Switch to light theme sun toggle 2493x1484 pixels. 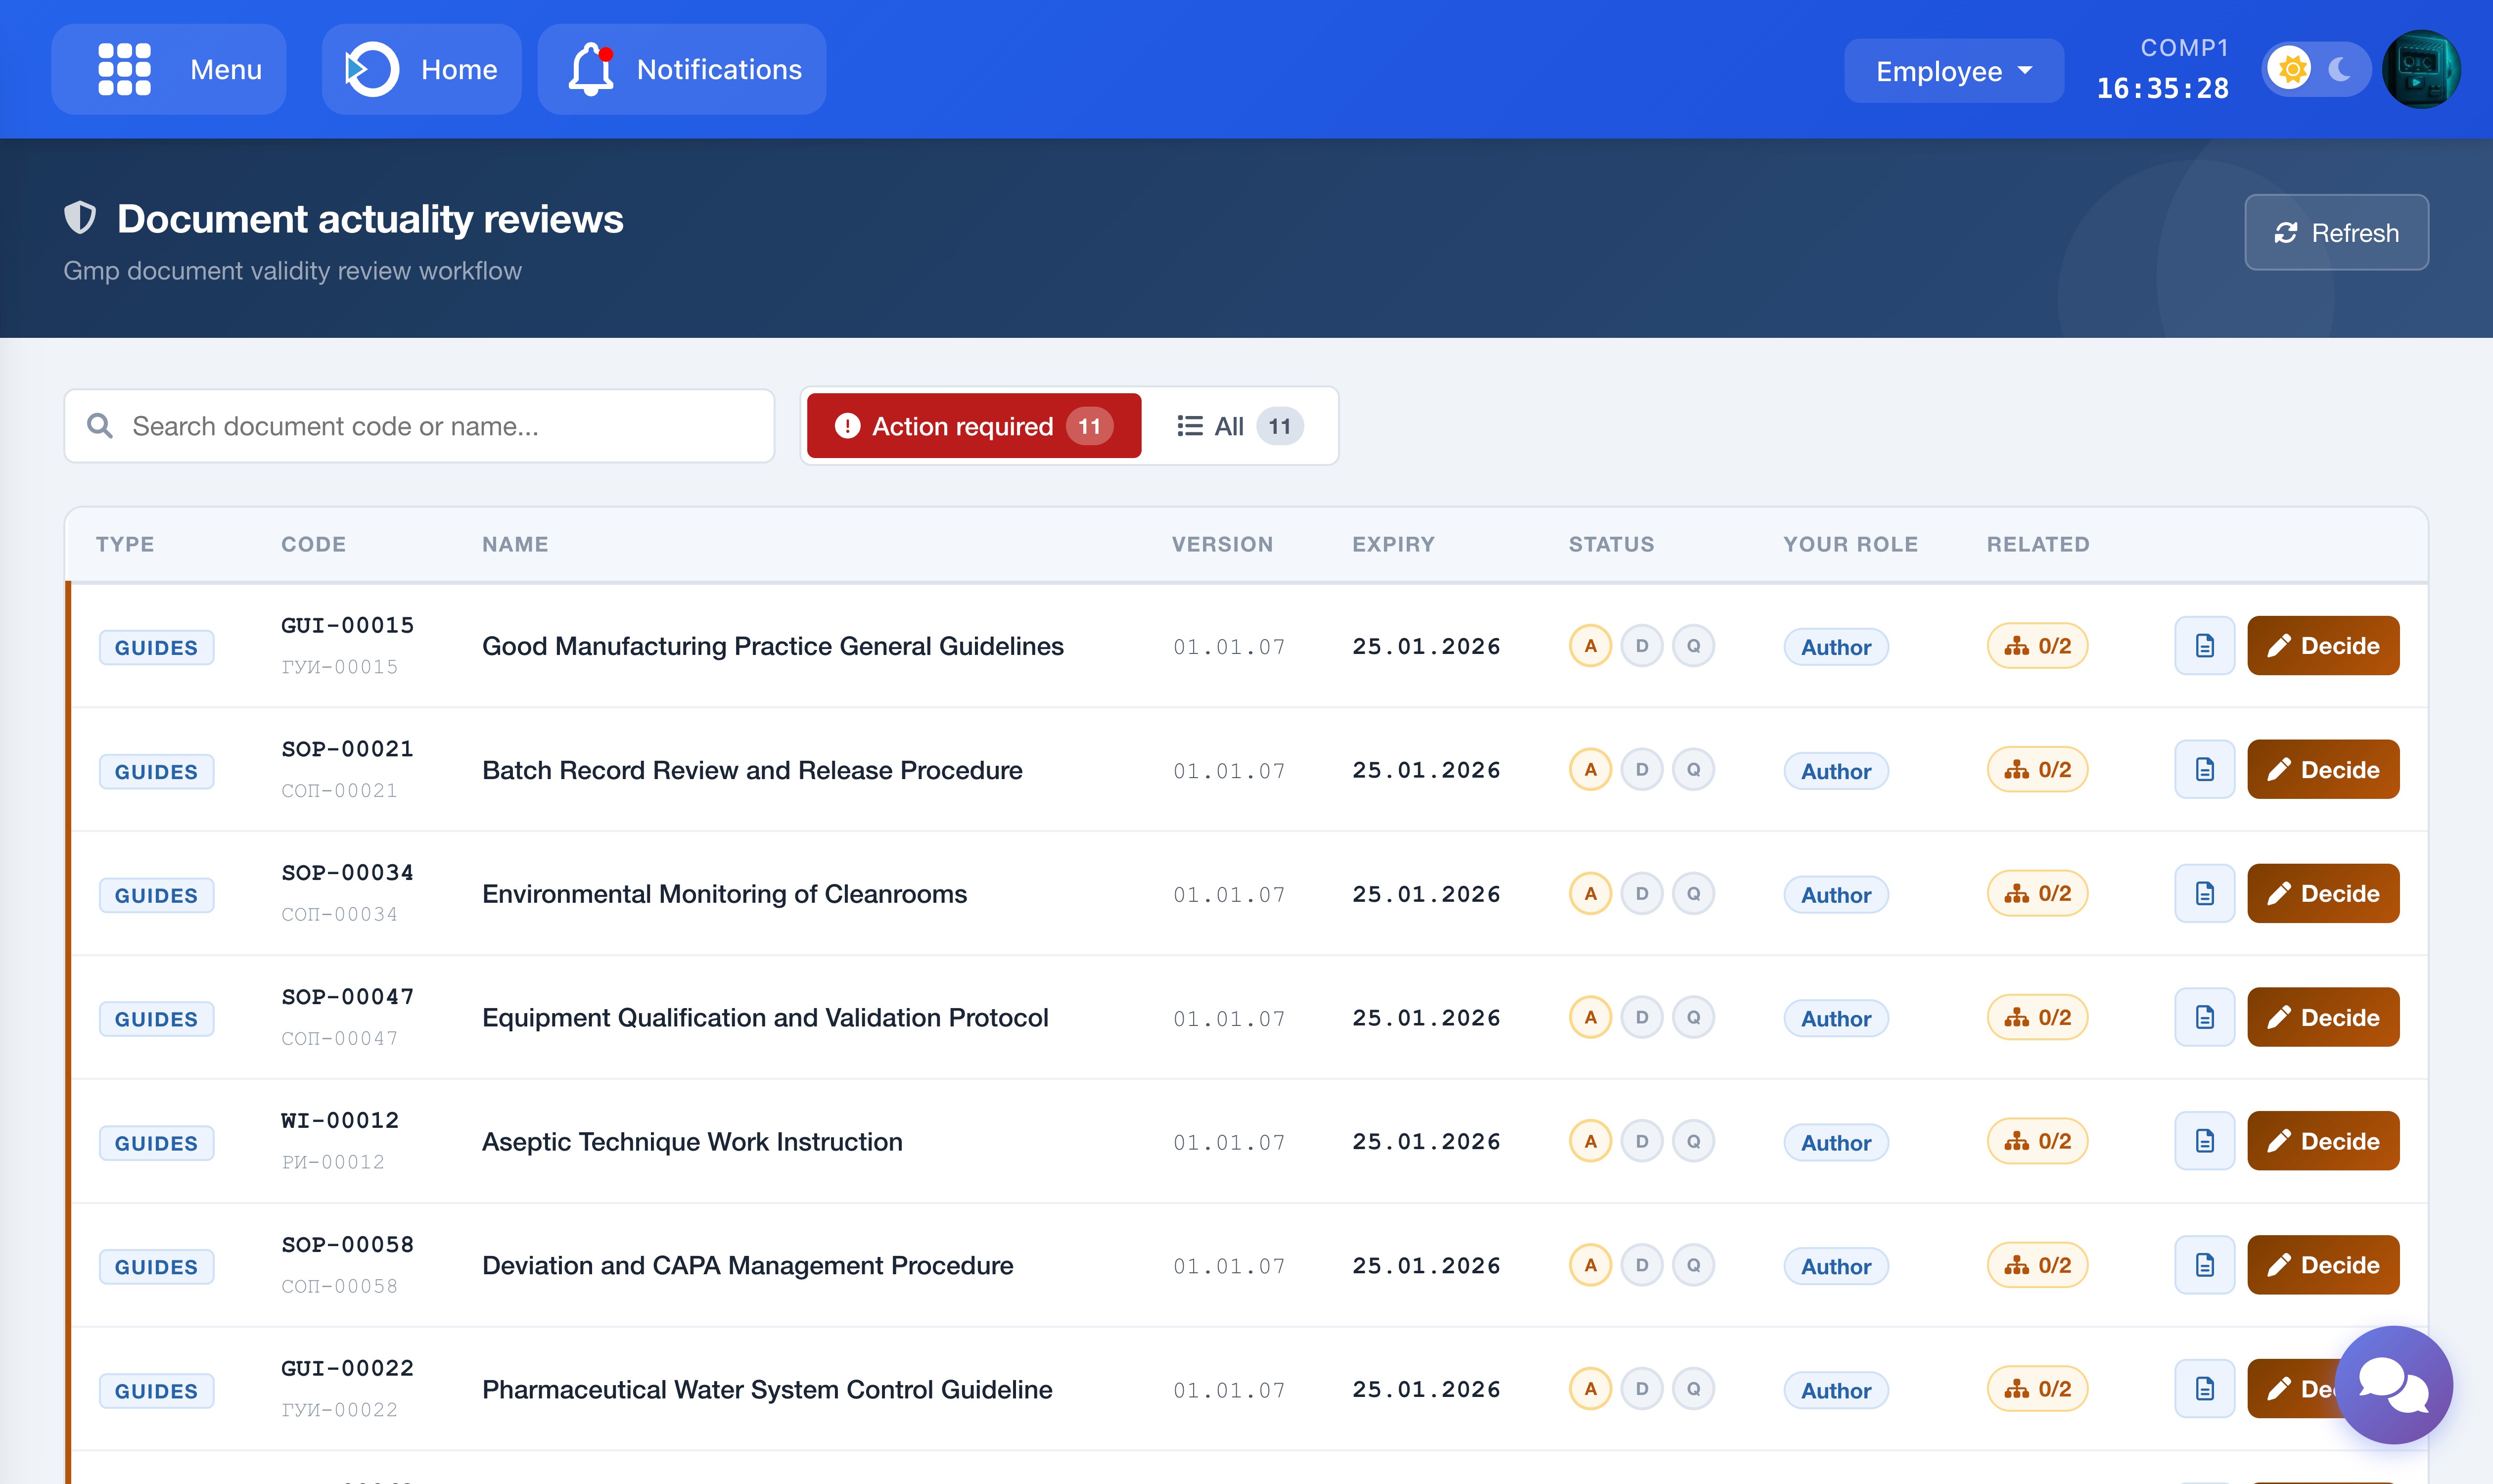coord(2292,69)
